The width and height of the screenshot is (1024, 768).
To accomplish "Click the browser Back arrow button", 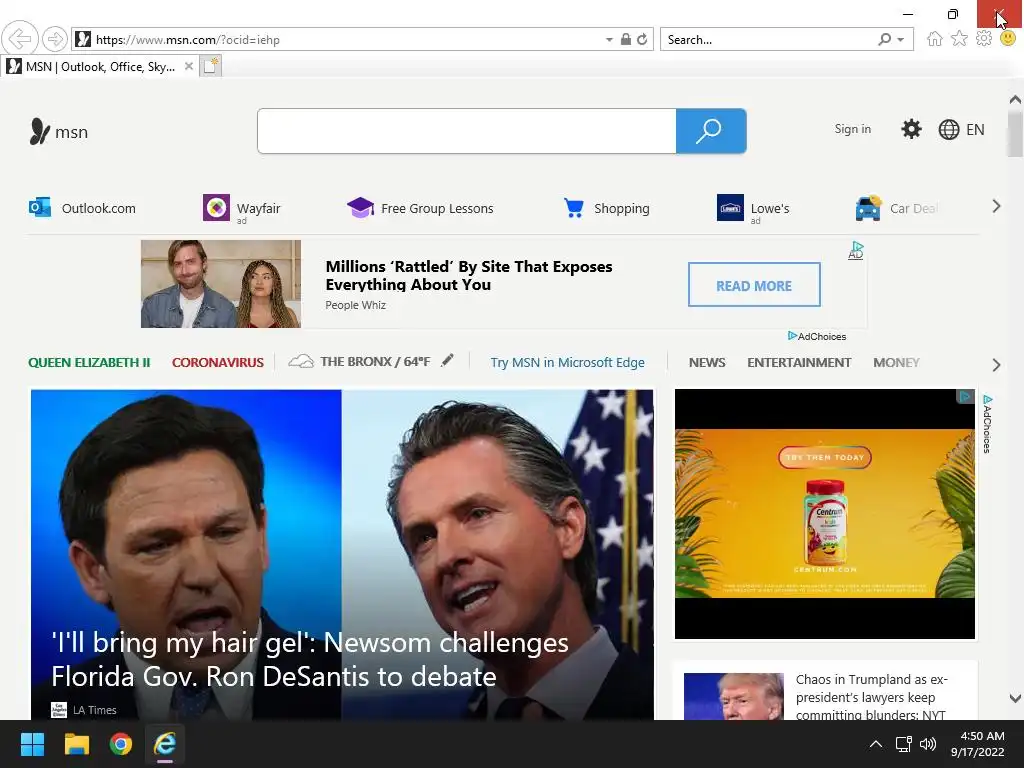I will point(20,39).
